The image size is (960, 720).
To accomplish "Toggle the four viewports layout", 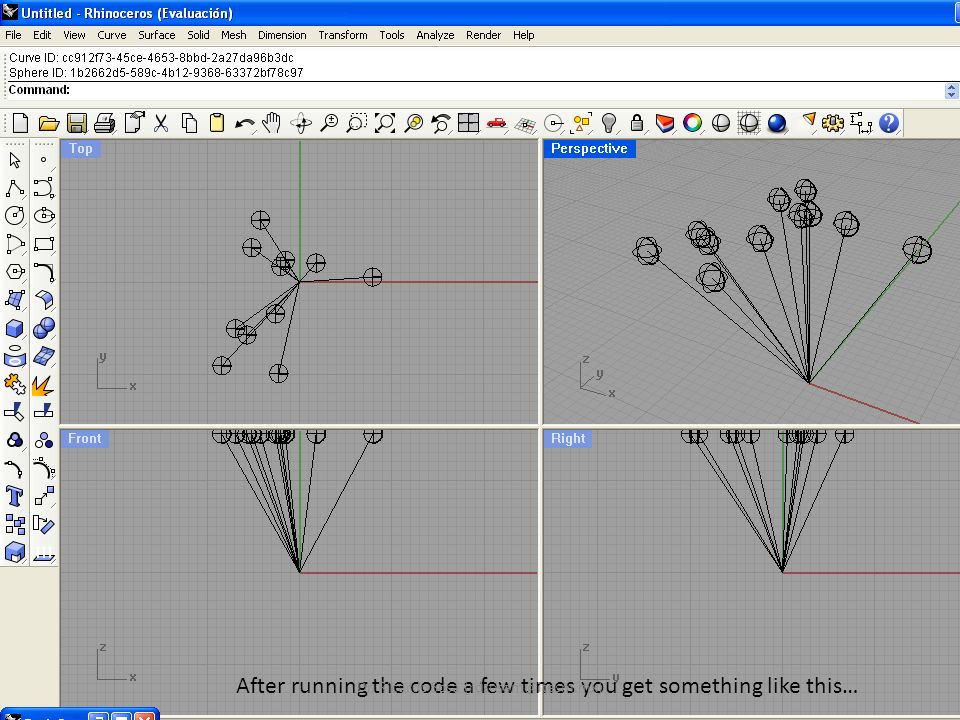I will click(x=468, y=123).
